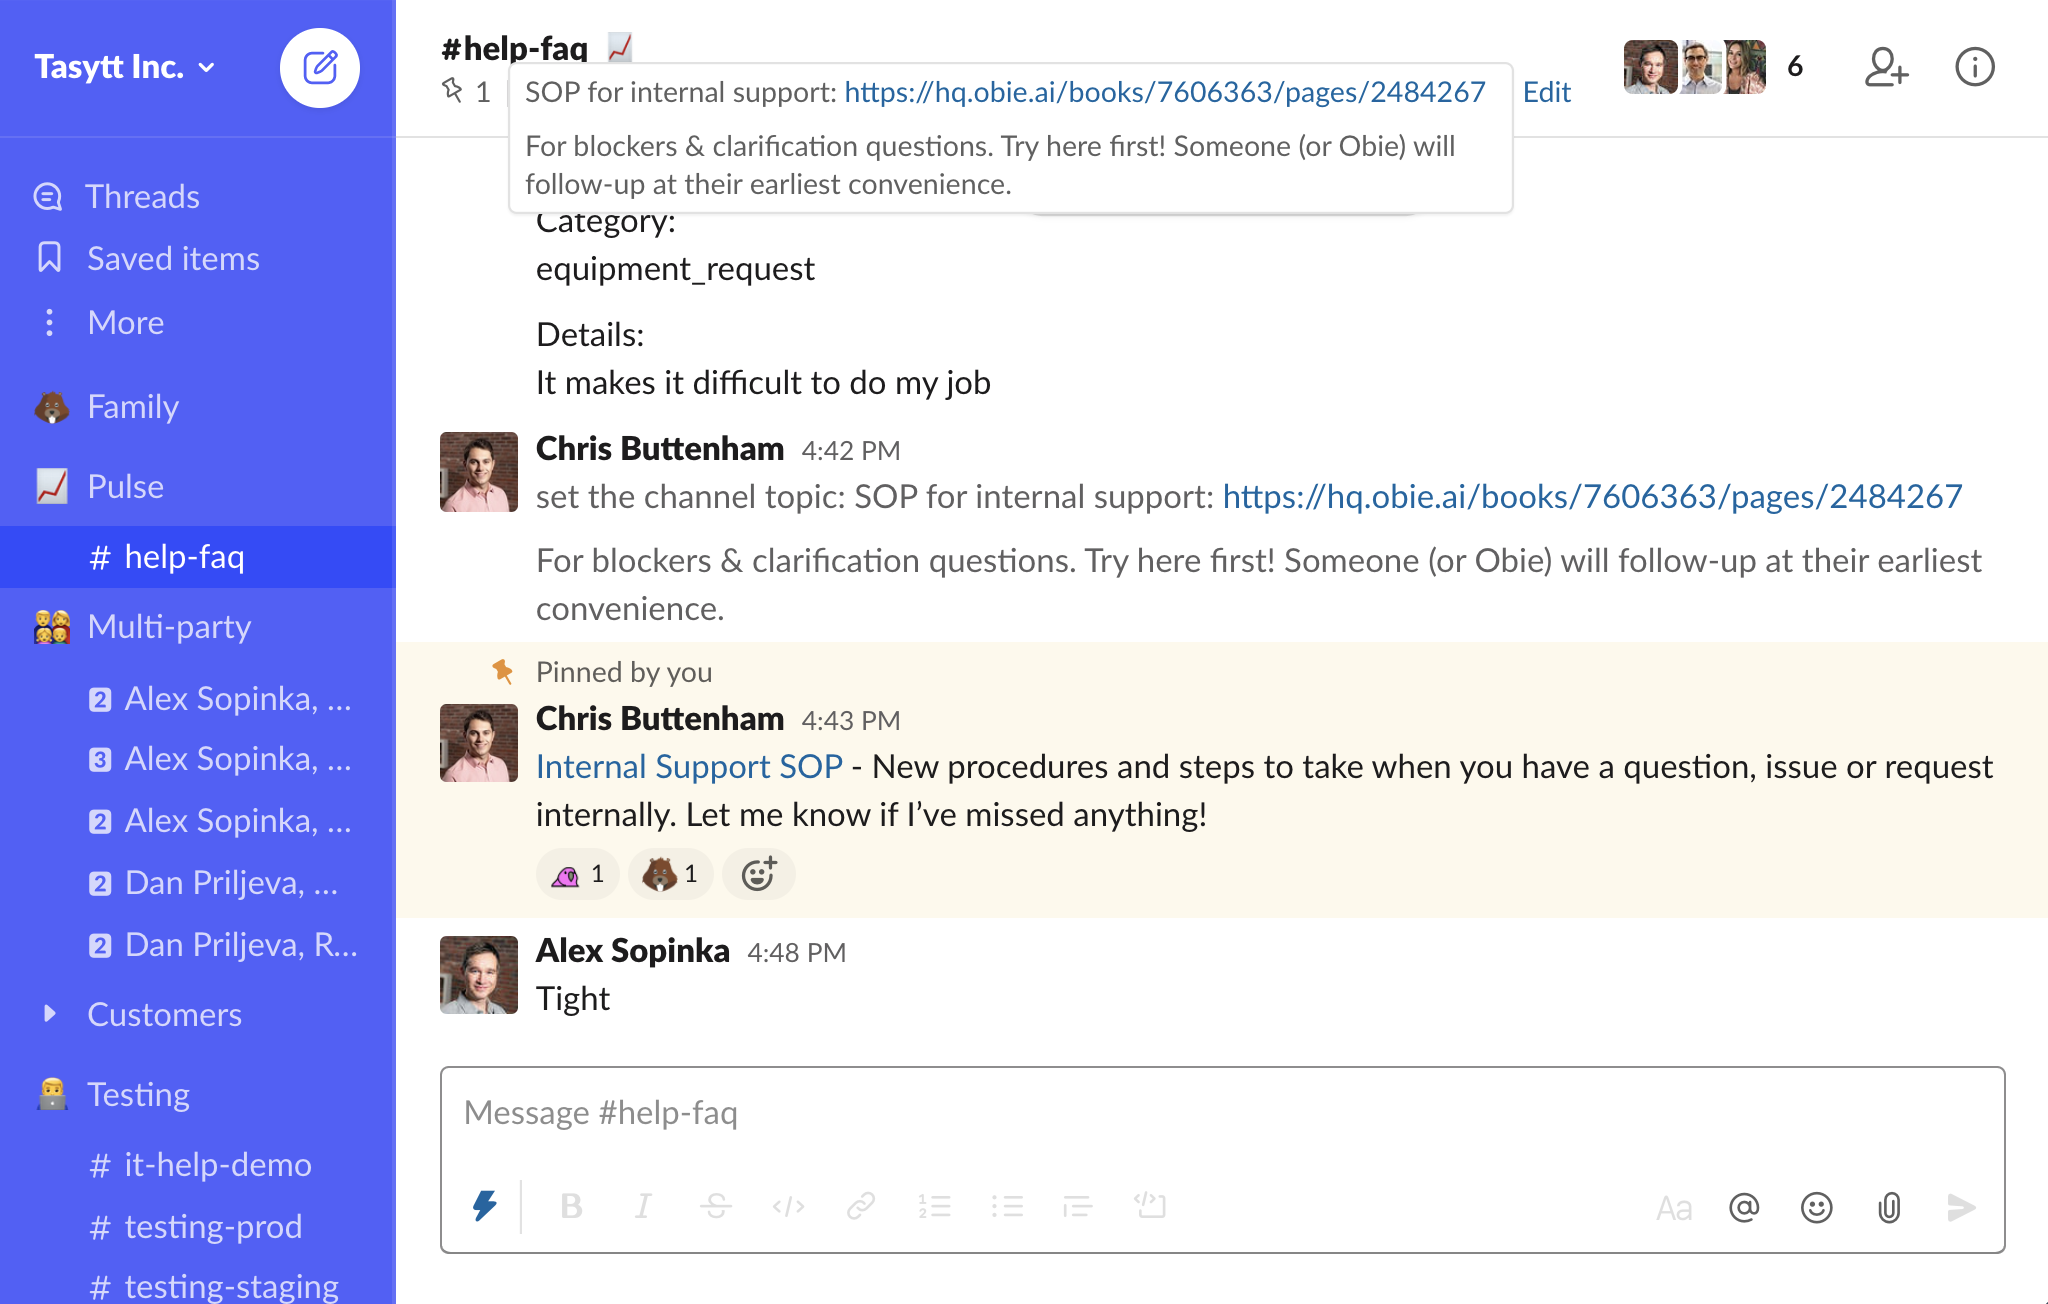Open the testing-staging channel
2048x1304 pixels.
(x=214, y=1286)
